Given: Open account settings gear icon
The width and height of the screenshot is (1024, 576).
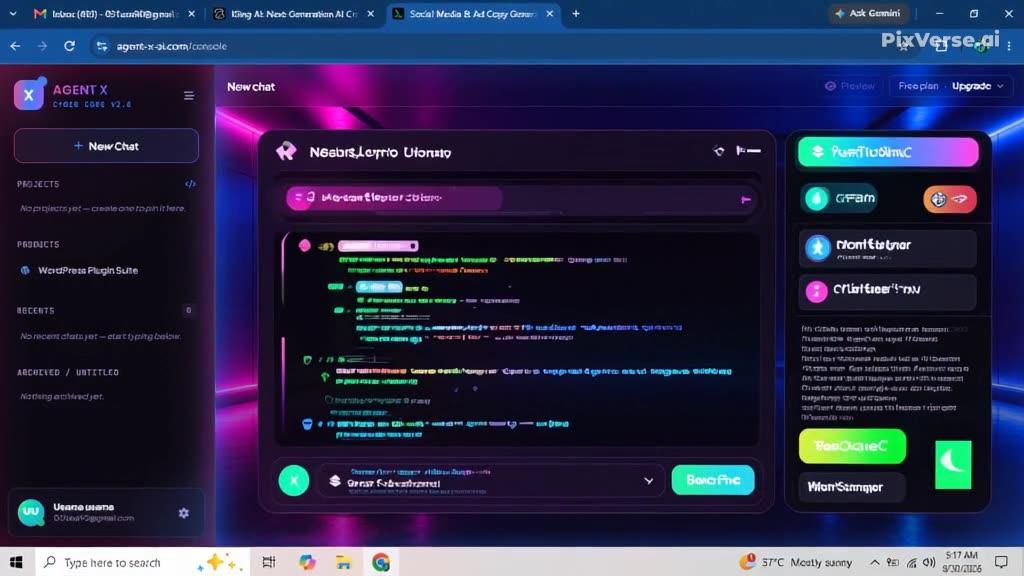Looking at the screenshot, I should [x=184, y=513].
